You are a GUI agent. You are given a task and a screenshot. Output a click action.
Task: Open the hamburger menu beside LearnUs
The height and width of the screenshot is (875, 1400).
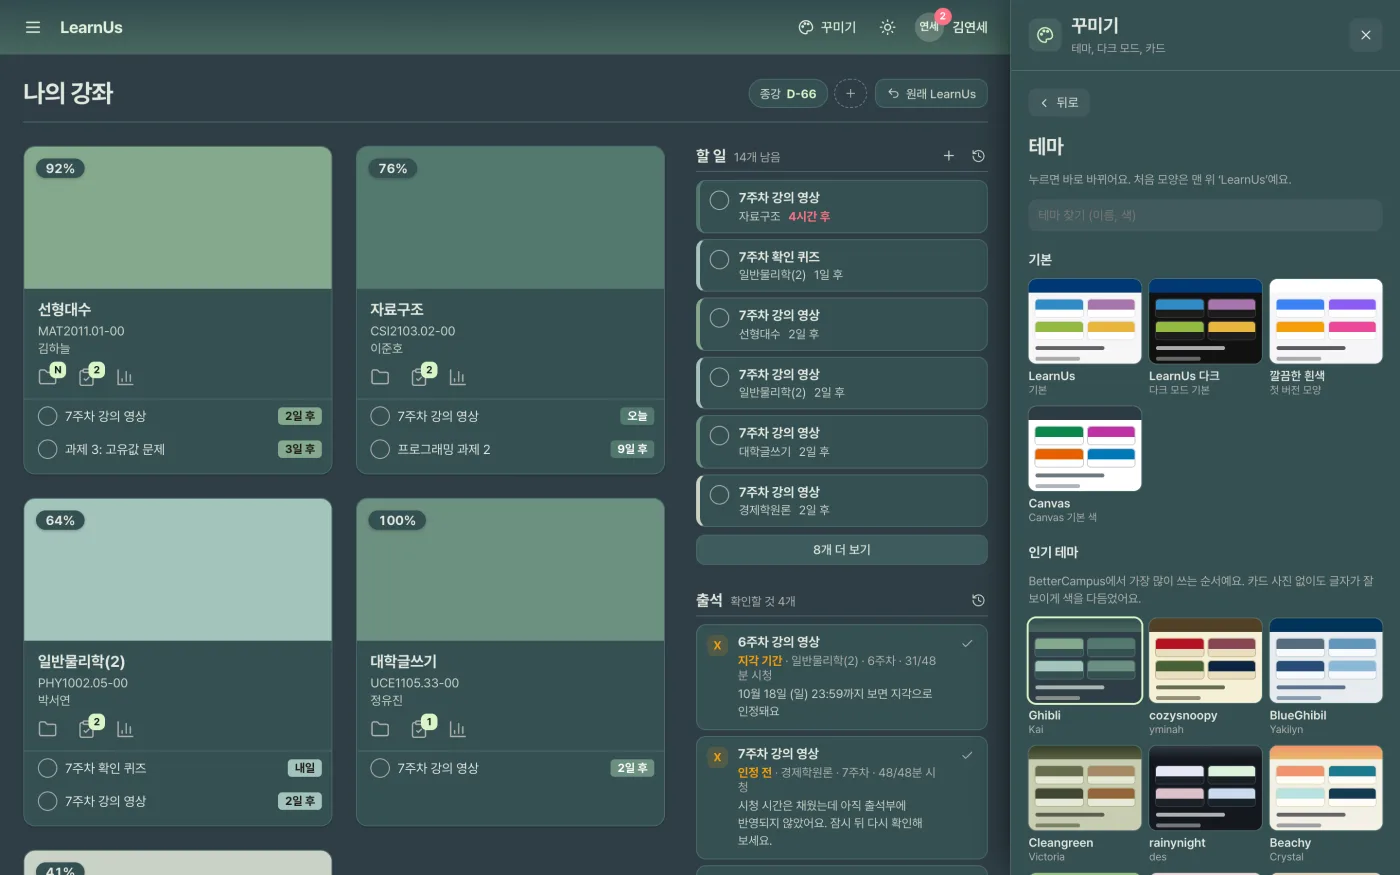click(x=33, y=27)
